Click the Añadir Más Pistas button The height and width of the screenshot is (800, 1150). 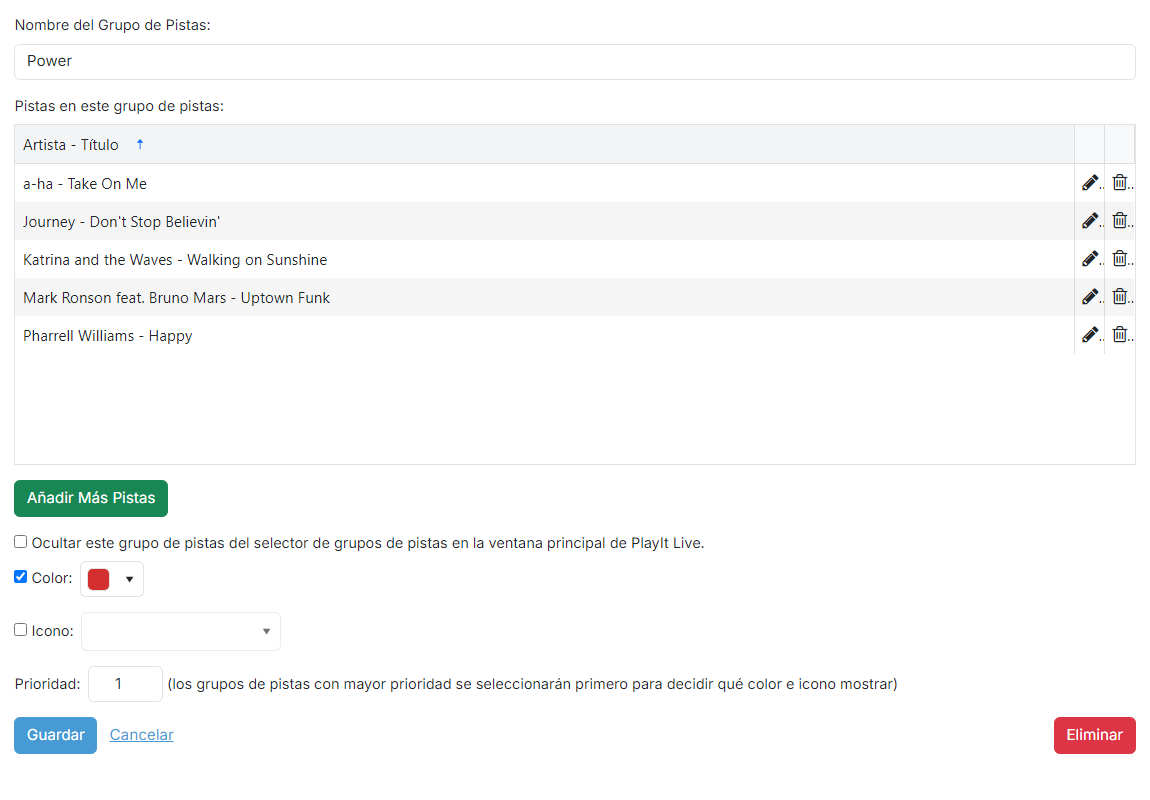click(x=91, y=499)
